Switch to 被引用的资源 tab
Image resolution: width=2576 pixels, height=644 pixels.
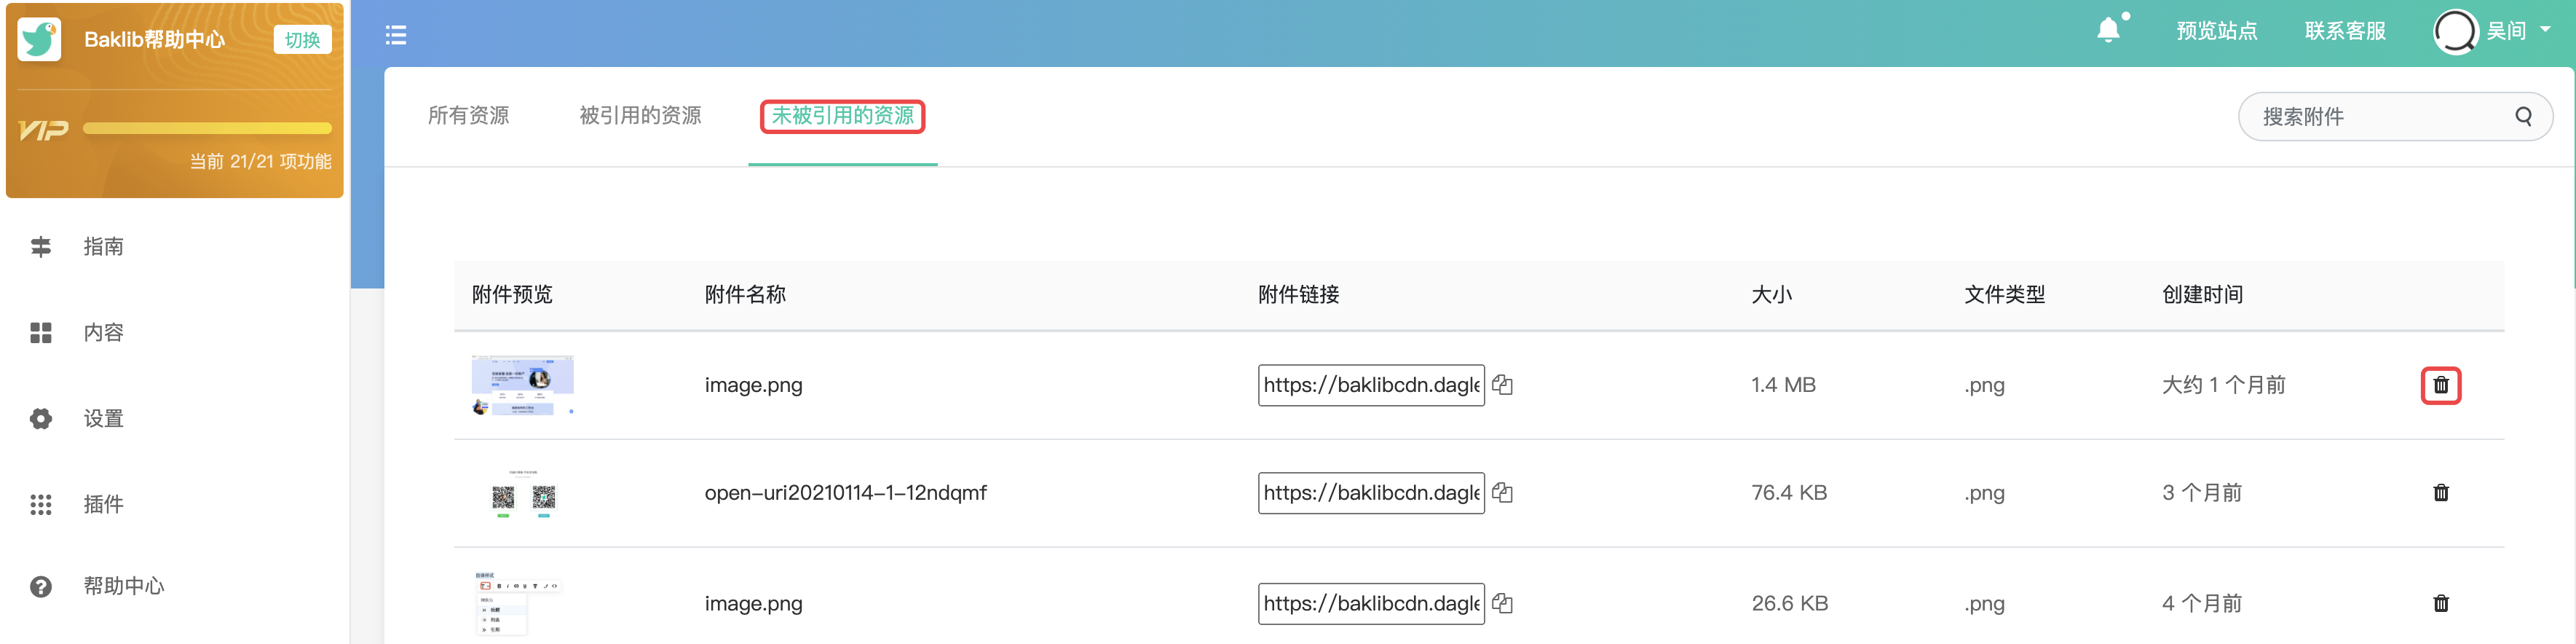pos(640,115)
